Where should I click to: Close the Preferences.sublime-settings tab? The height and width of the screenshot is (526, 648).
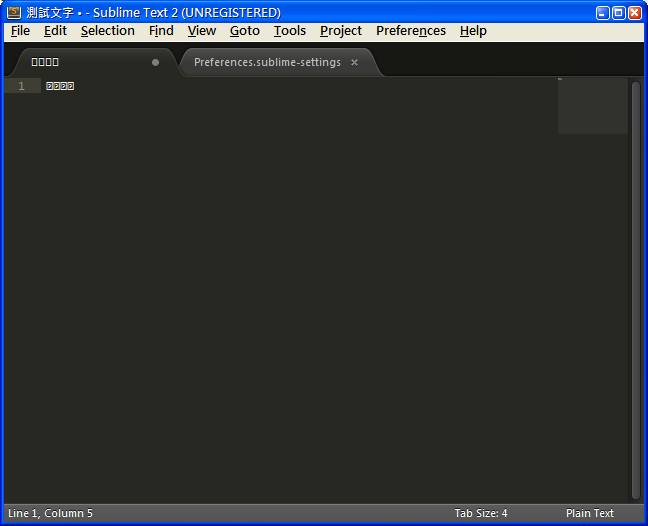(354, 62)
